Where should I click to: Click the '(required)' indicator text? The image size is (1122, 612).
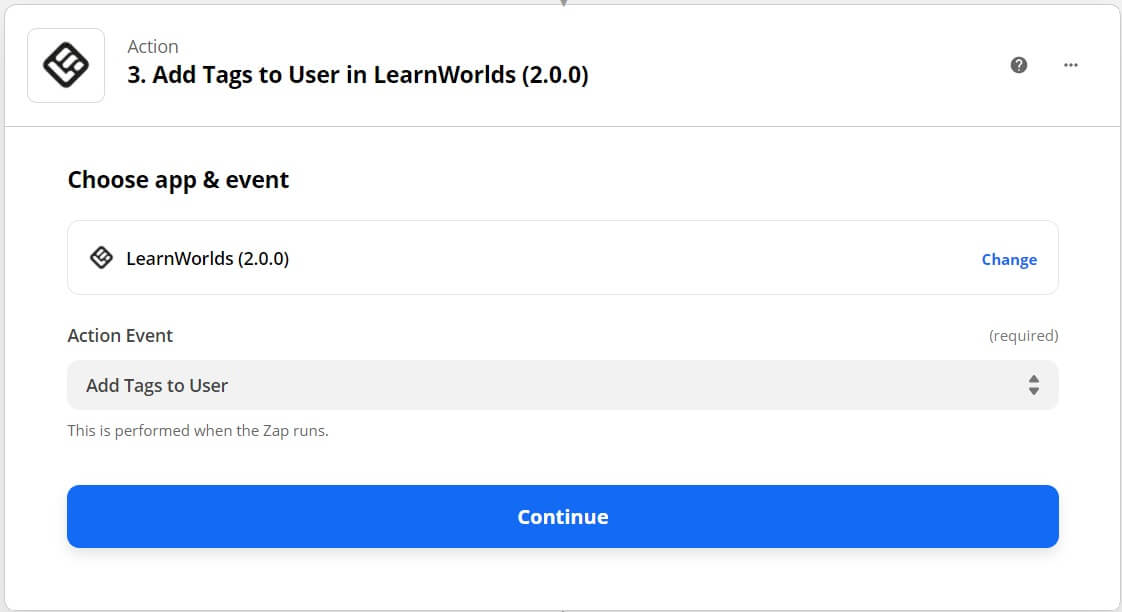click(x=1023, y=336)
